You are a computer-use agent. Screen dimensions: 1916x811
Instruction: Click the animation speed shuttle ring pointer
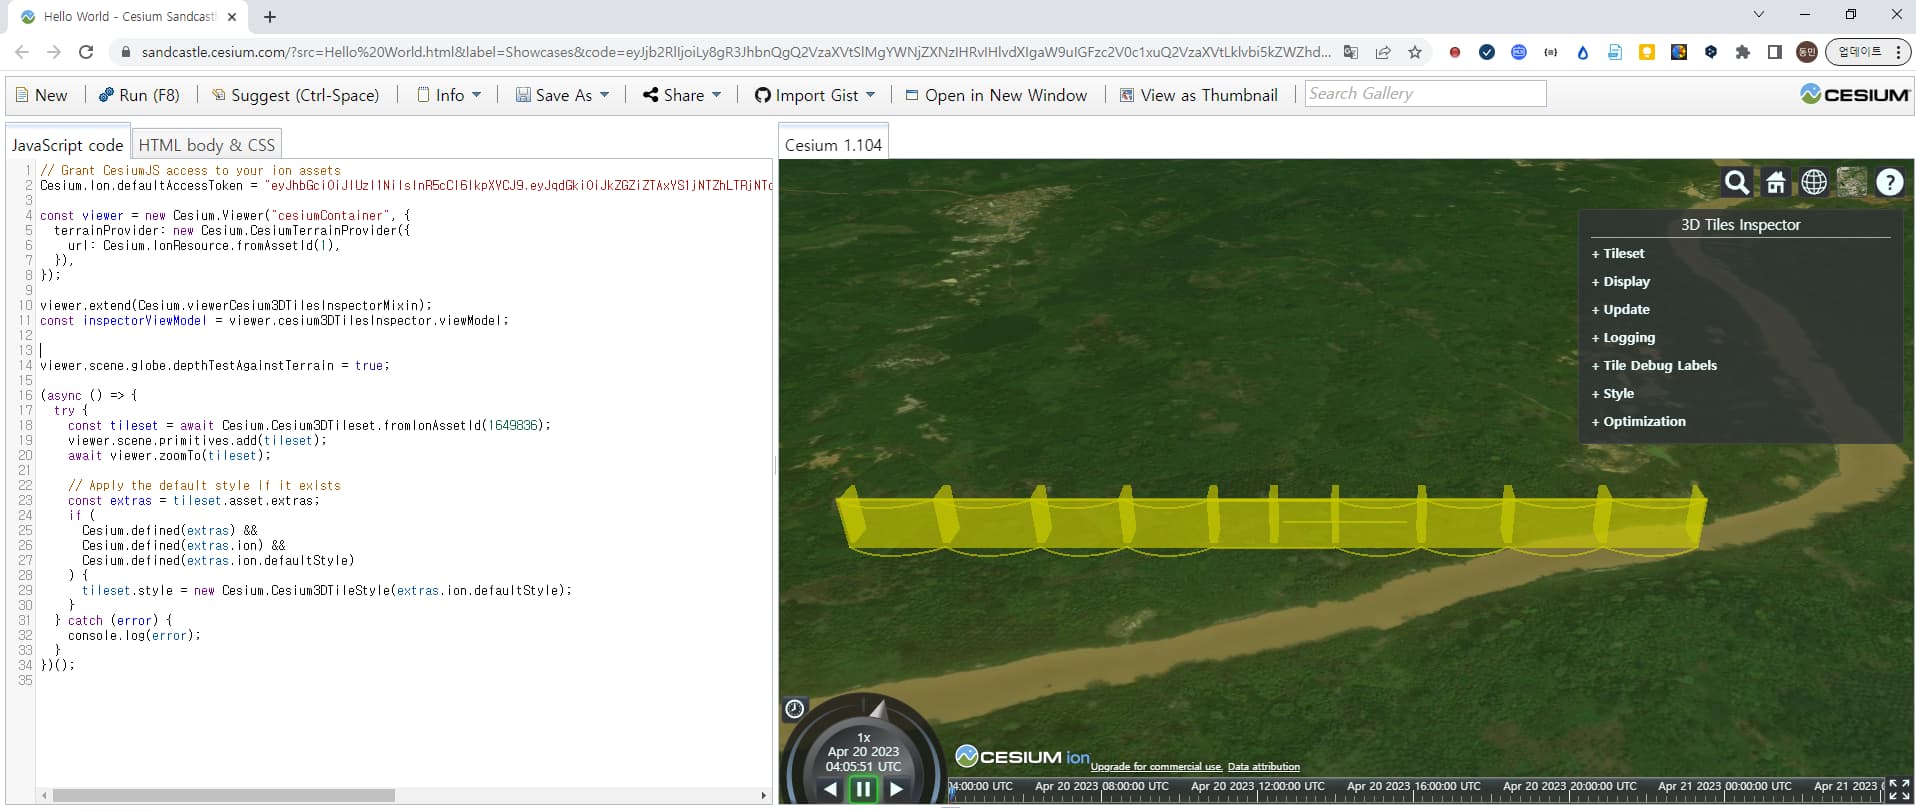(x=877, y=711)
